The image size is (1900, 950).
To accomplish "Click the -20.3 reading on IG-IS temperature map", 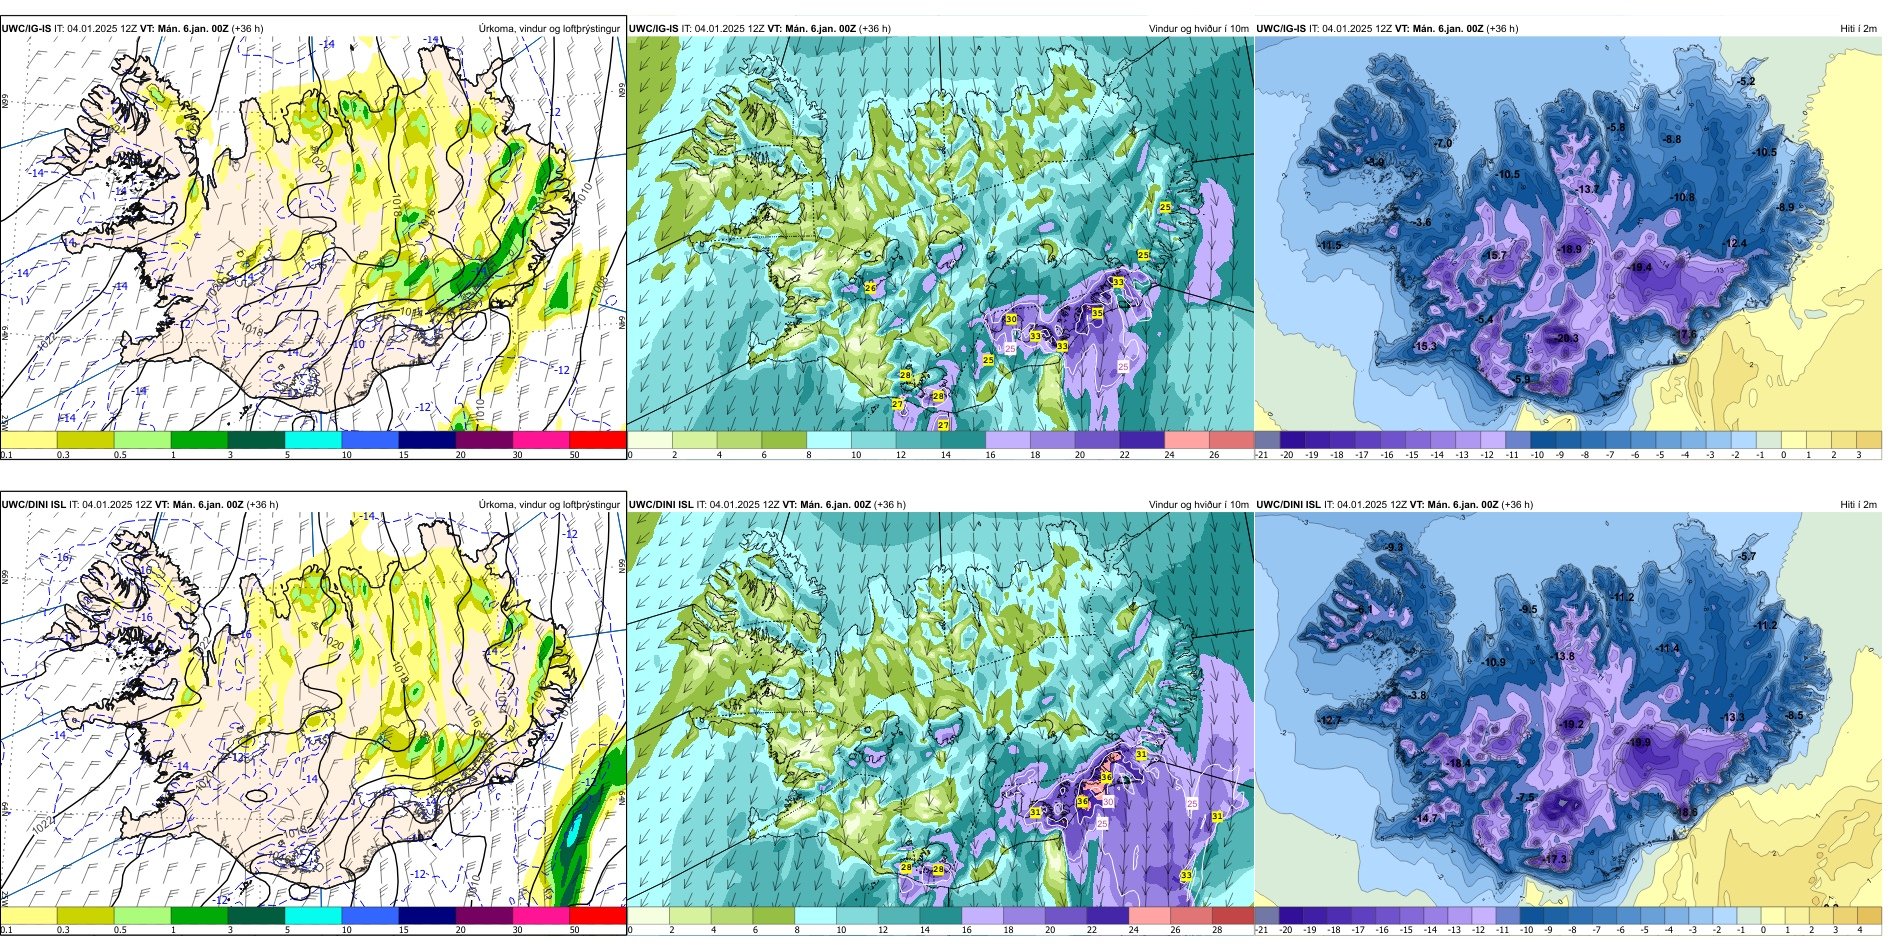I will [1567, 339].
